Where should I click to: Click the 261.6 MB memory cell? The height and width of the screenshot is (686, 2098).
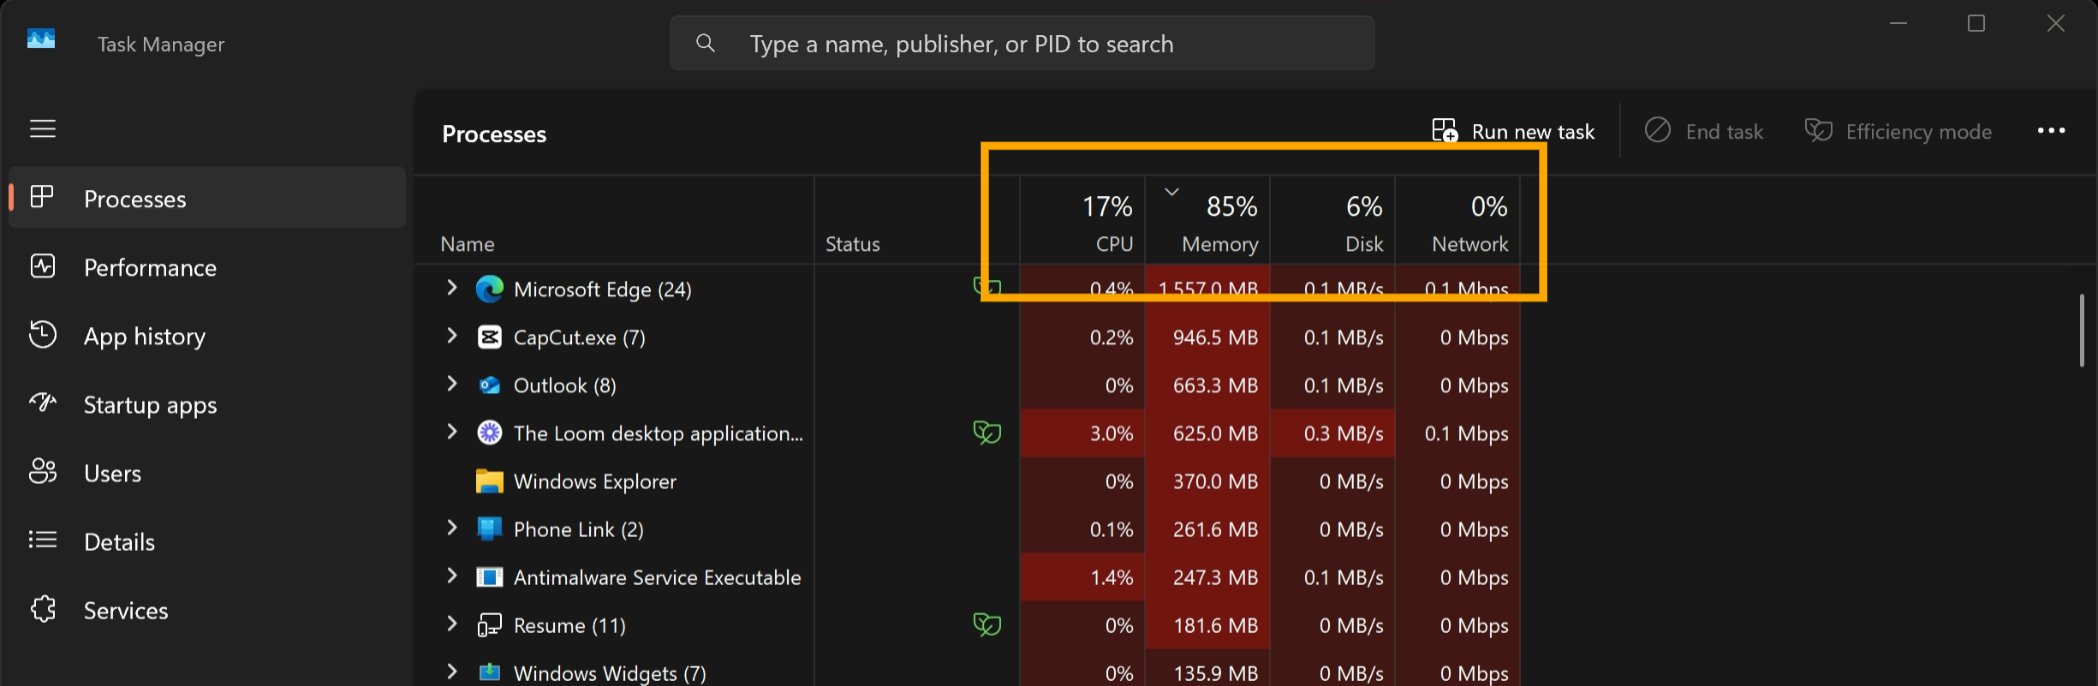pos(1208,529)
